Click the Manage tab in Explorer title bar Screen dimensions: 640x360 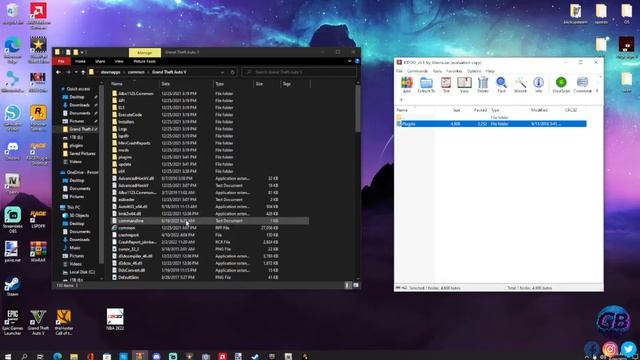coord(144,52)
